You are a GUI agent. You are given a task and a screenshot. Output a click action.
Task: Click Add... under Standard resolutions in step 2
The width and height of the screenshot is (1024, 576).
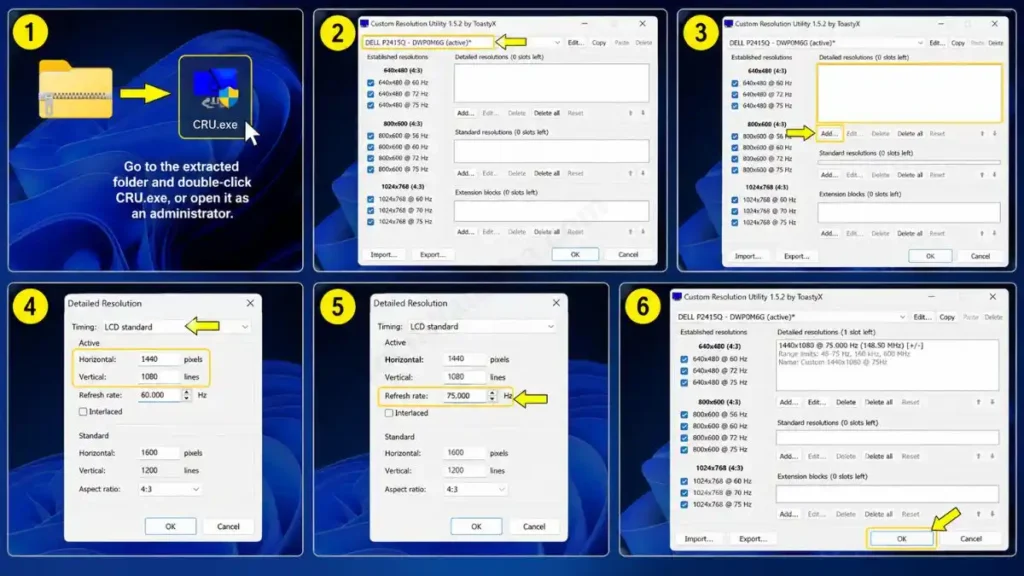(x=465, y=173)
